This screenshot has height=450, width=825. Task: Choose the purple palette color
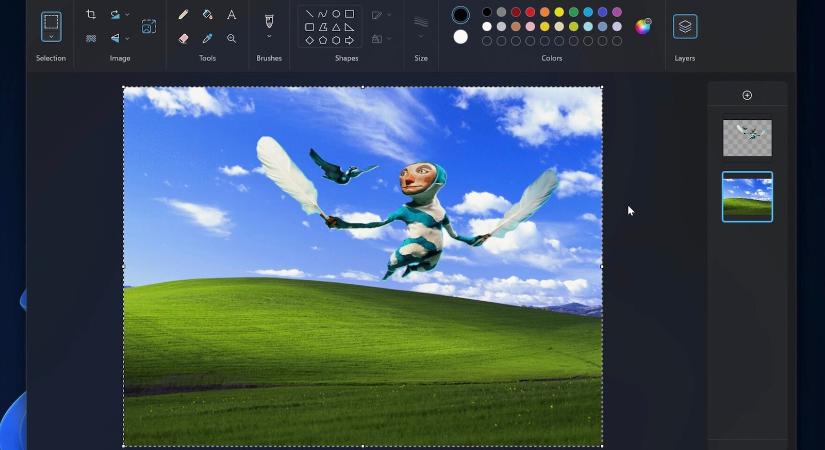point(617,12)
